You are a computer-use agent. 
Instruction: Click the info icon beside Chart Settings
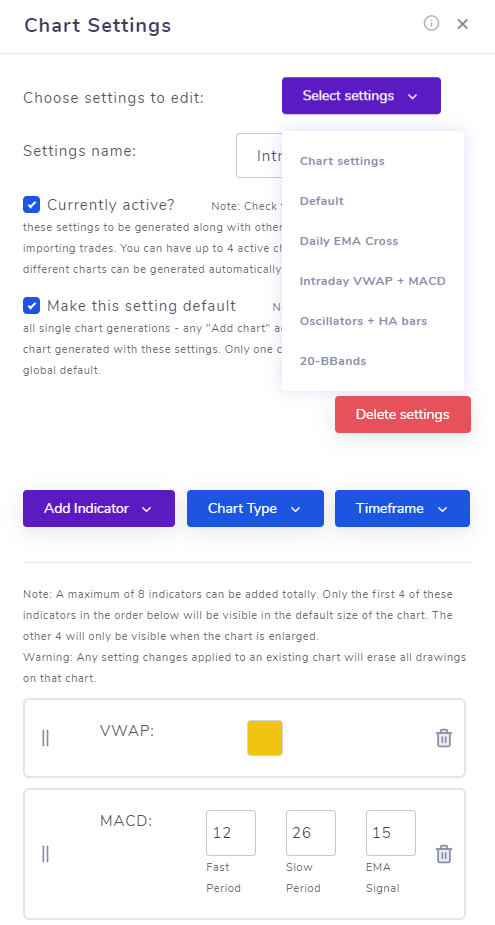[431, 23]
